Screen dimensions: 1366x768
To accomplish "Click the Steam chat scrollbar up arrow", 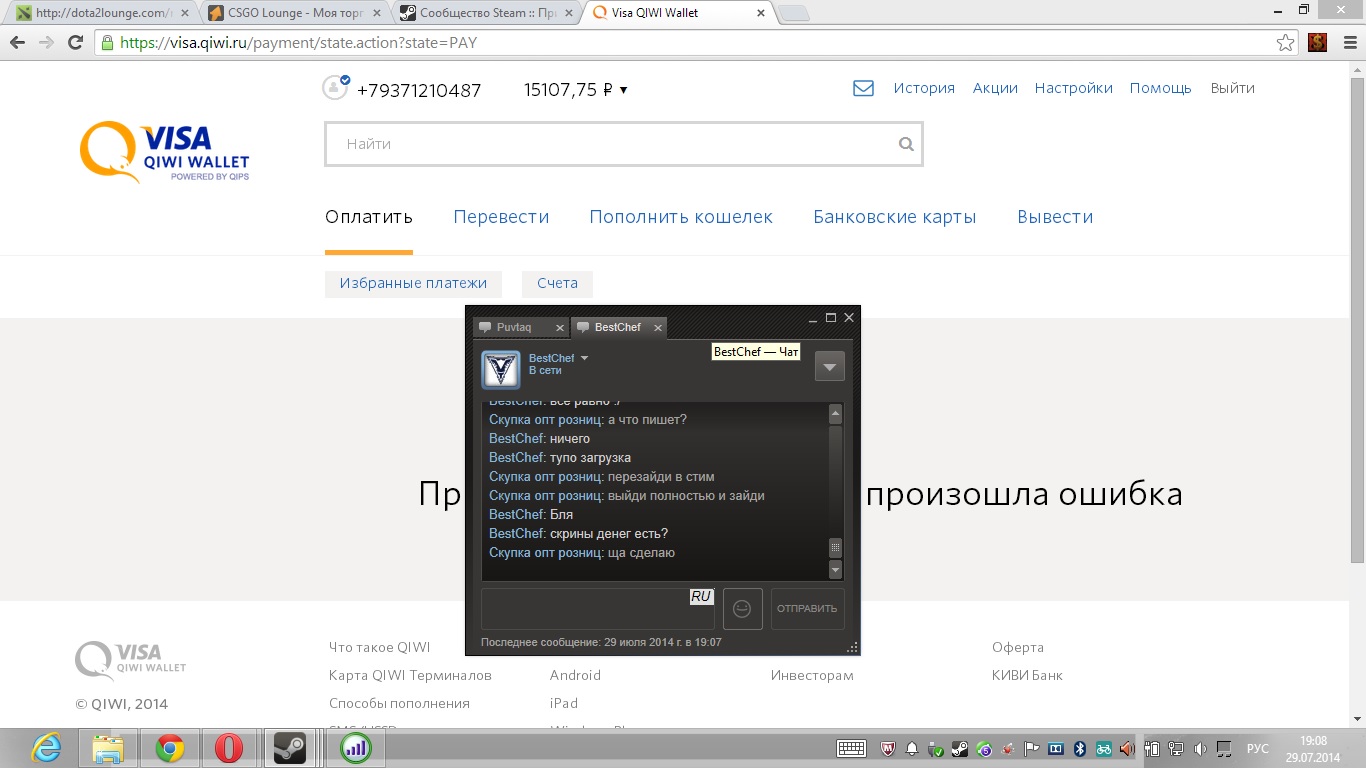I will [x=836, y=413].
